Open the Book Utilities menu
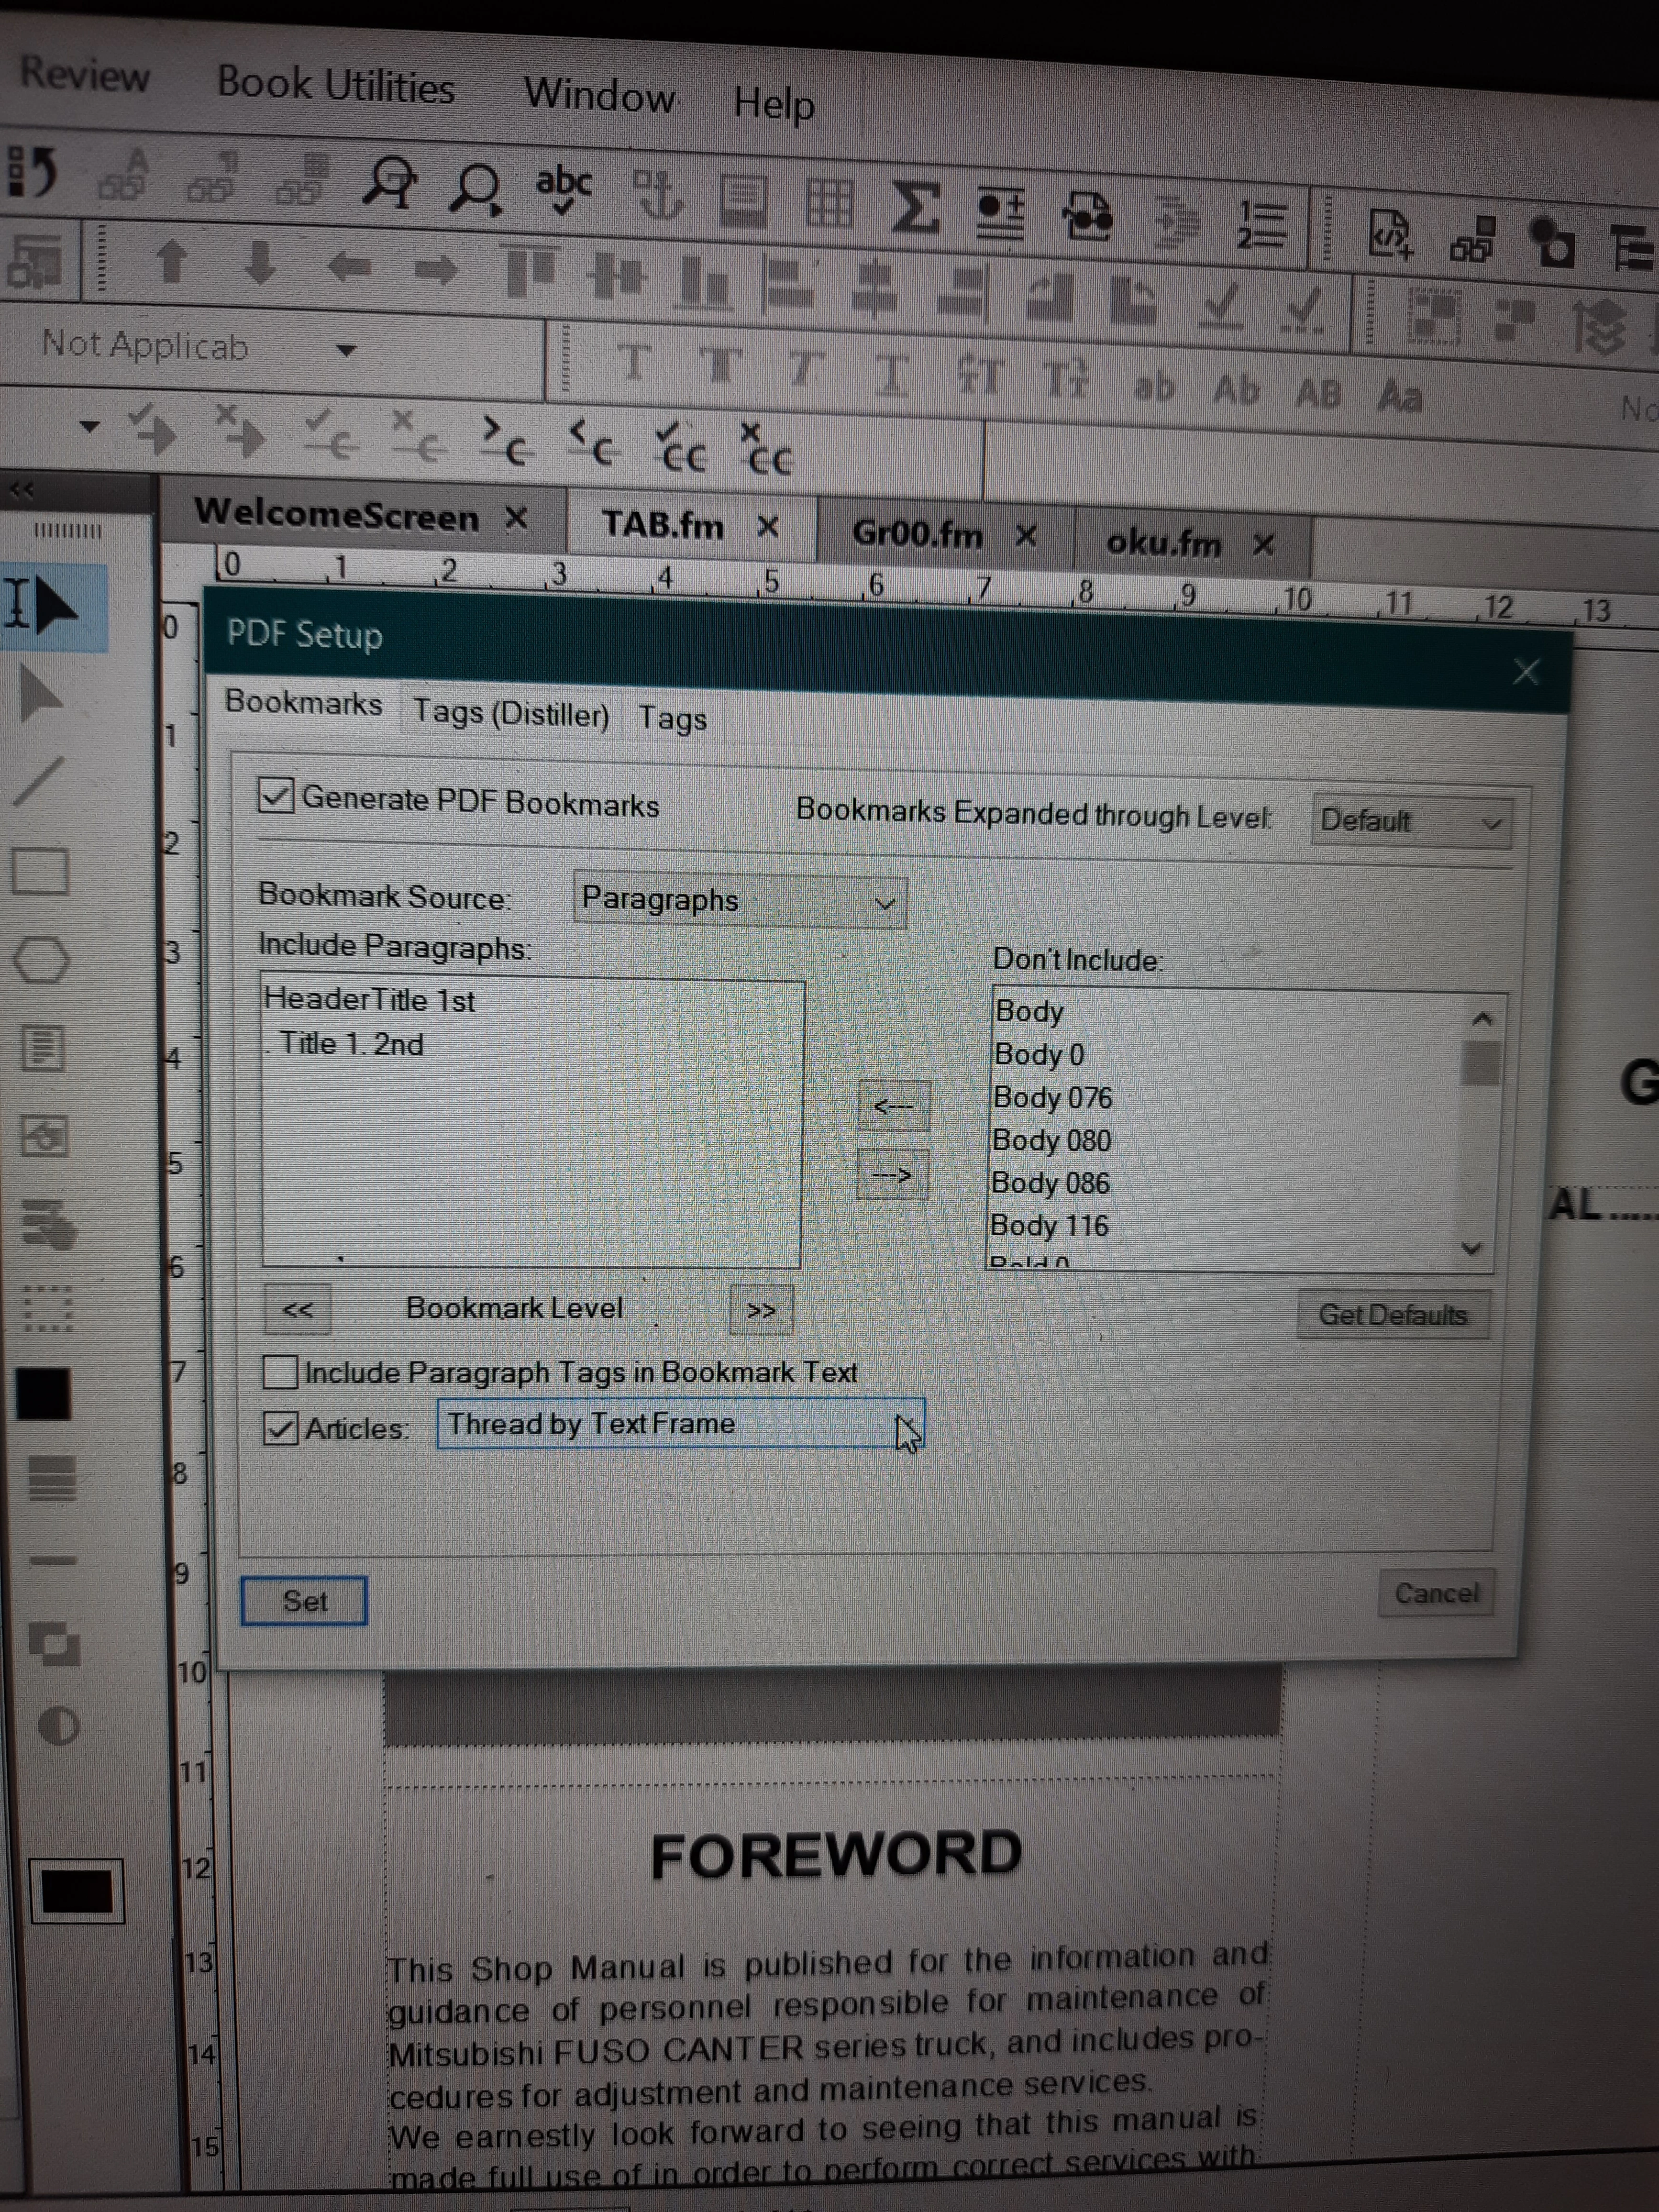This screenshot has width=1659, height=2212. (x=336, y=86)
